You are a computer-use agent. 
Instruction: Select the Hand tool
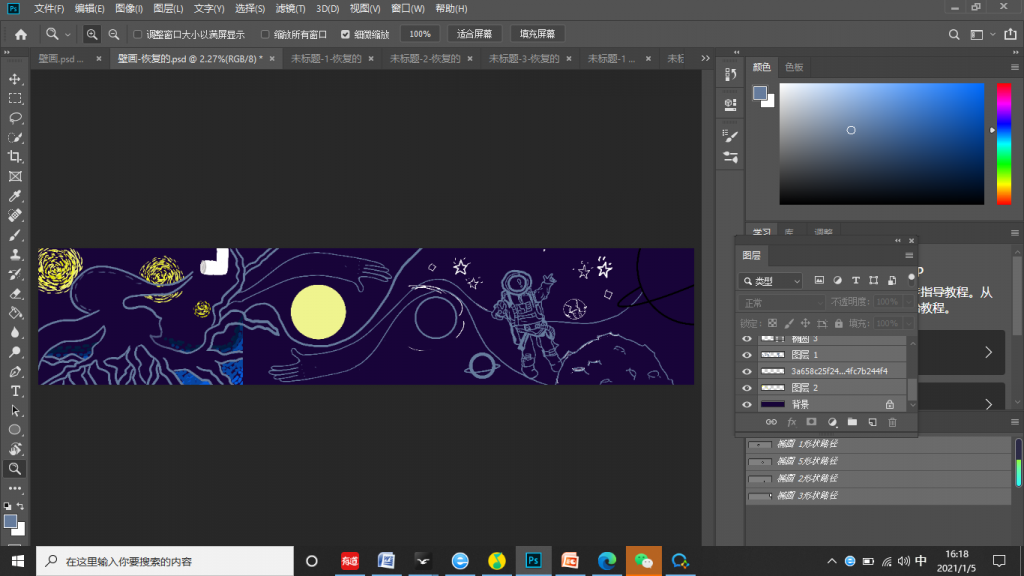pyautogui.click(x=14, y=449)
